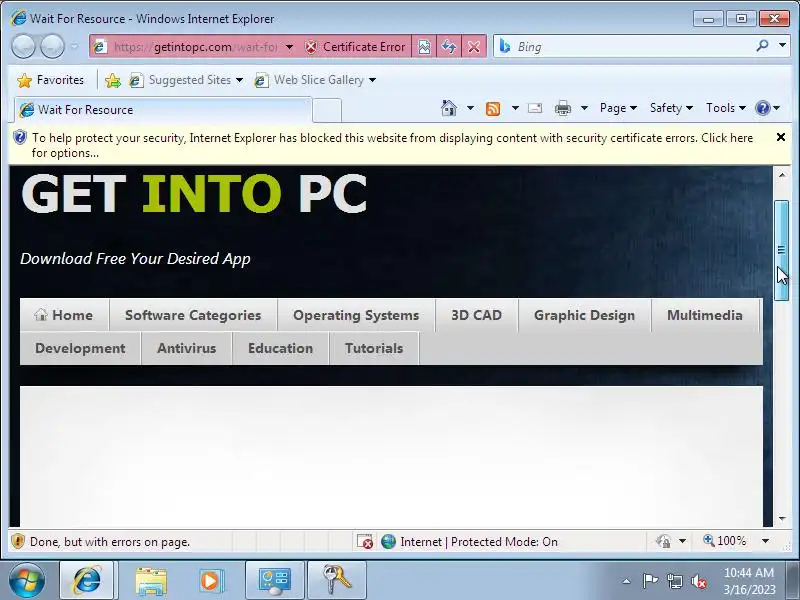This screenshot has width=800, height=600.
Task: Click the 100% zoom level button
Action: tap(725, 541)
